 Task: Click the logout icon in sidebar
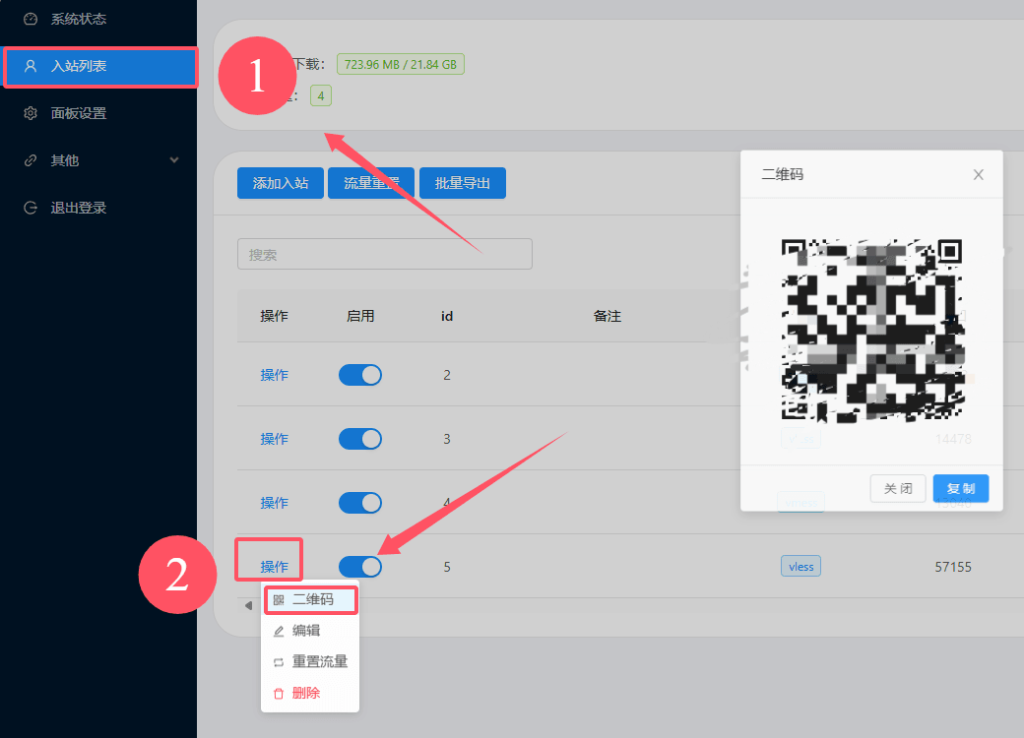(x=30, y=208)
